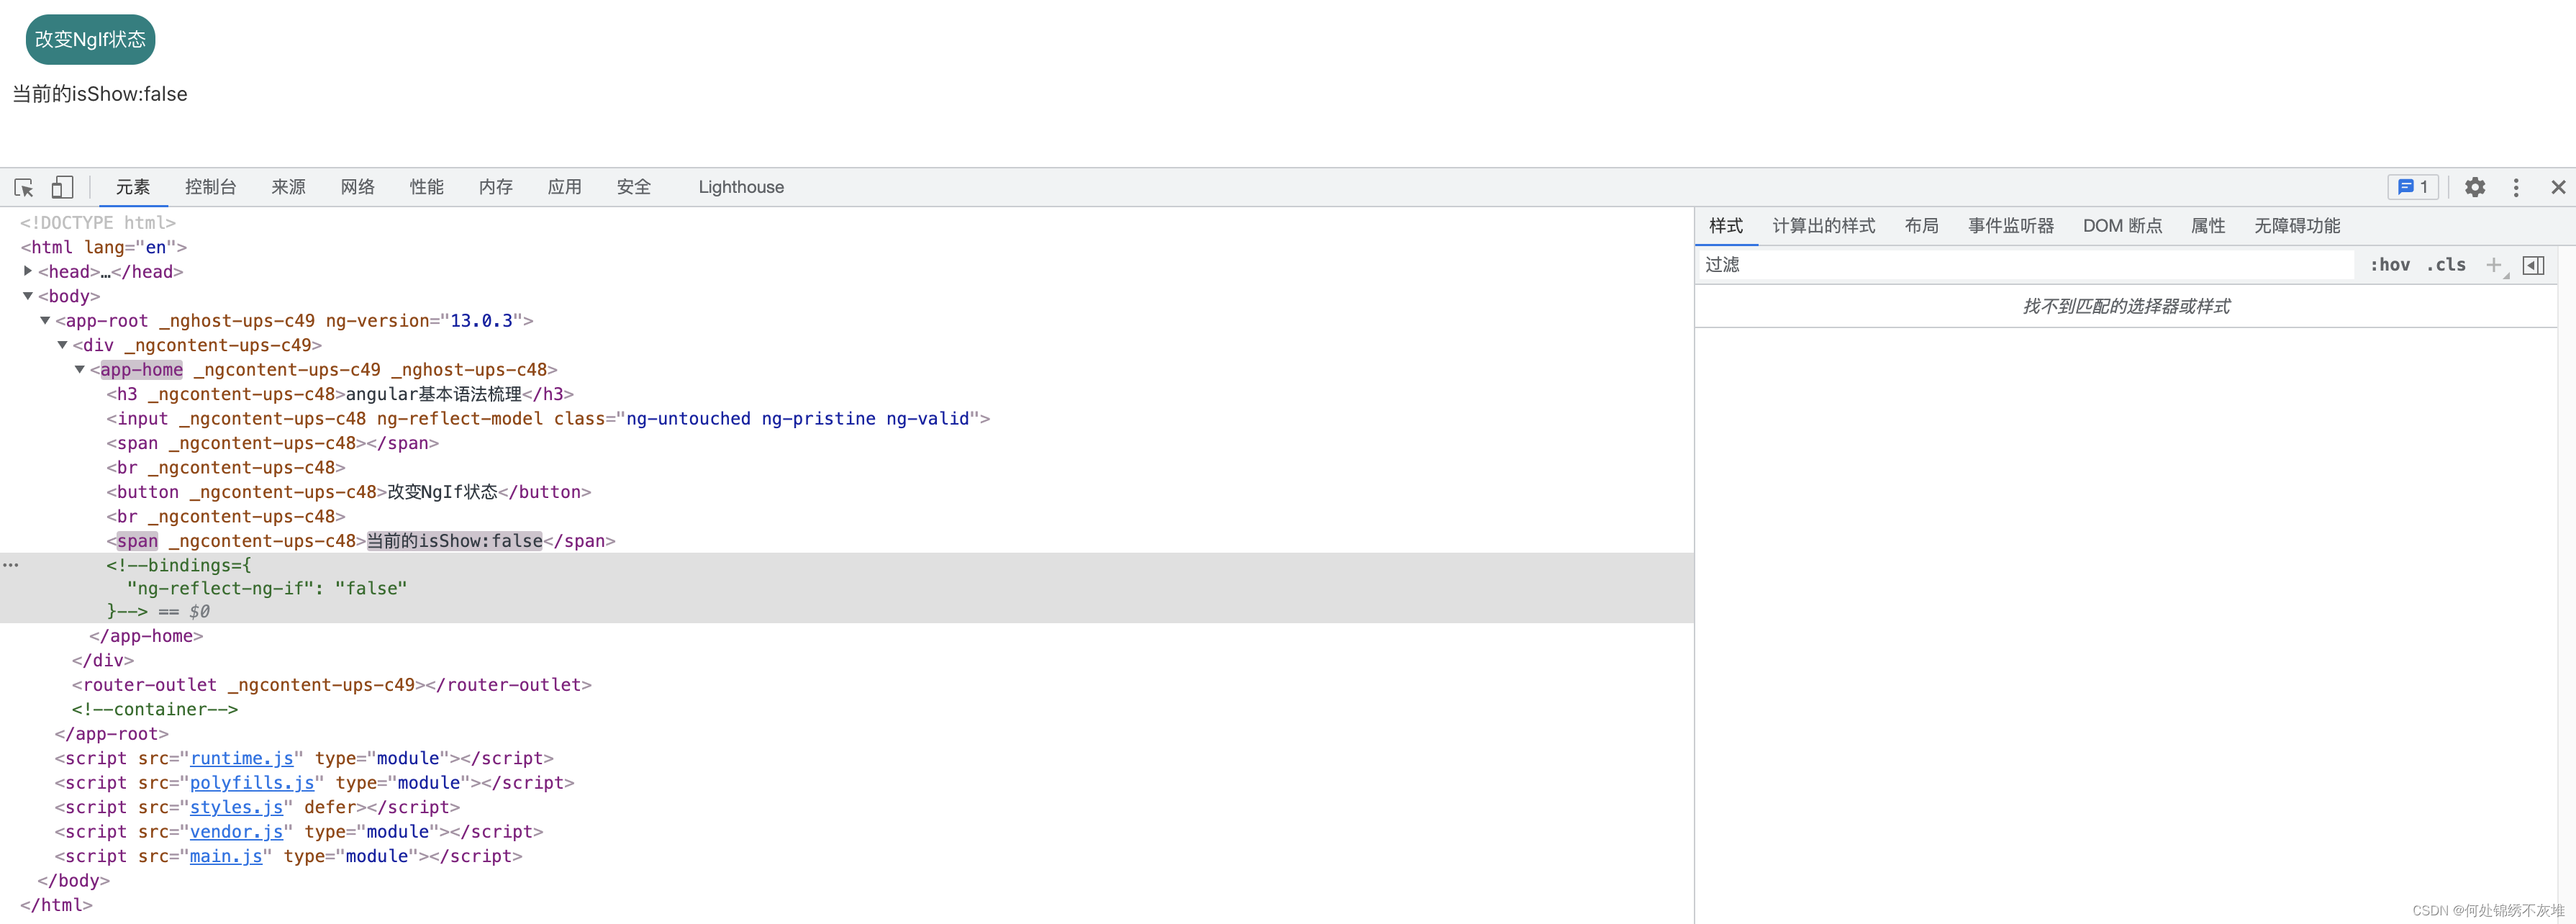The height and width of the screenshot is (924, 2576).
Task: Open the main.js script link
Action: point(226,856)
